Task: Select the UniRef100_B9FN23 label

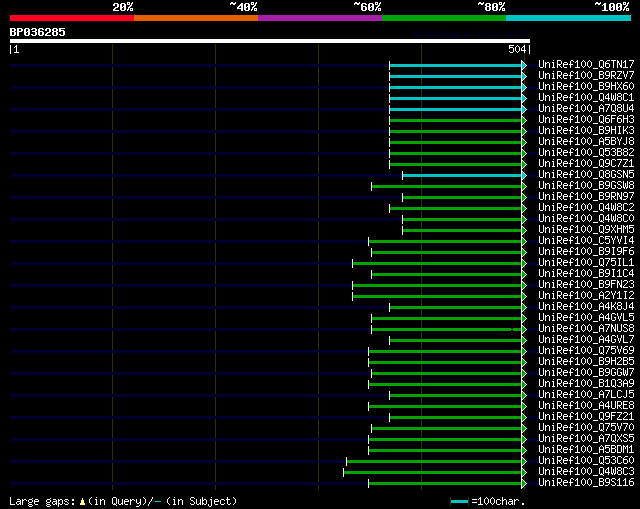Action: (586, 285)
